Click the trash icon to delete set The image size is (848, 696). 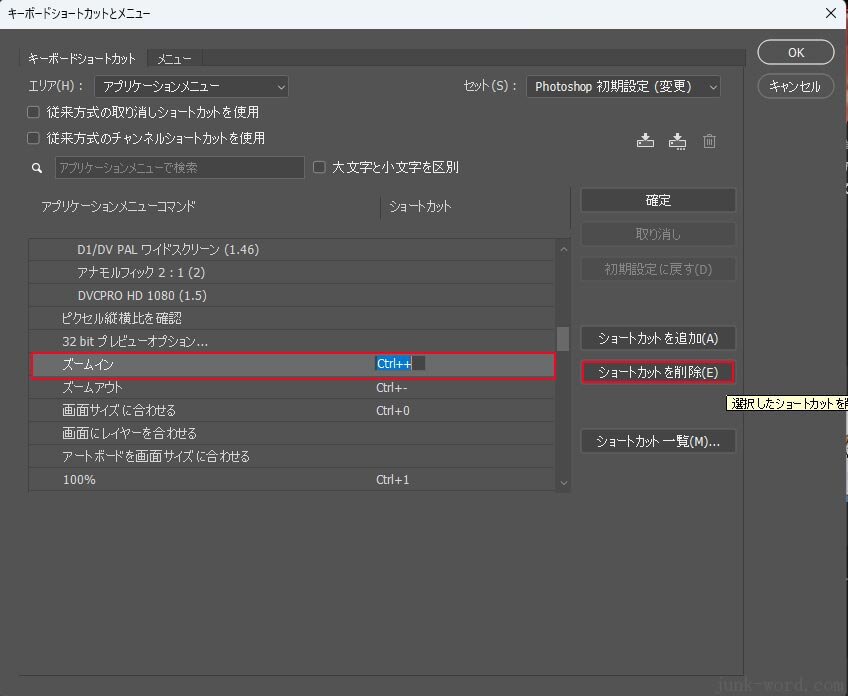point(709,142)
